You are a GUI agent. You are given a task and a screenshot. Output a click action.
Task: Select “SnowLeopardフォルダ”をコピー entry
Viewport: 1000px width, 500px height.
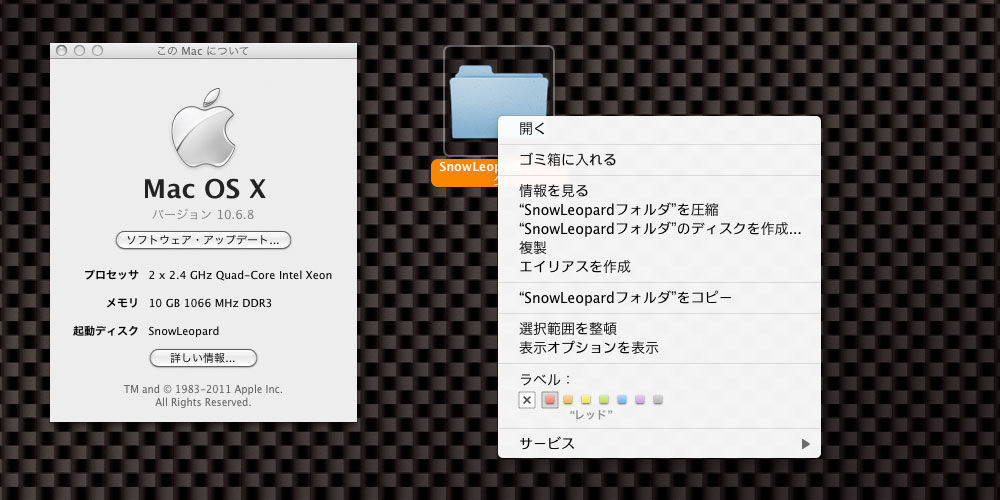pos(659,298)
